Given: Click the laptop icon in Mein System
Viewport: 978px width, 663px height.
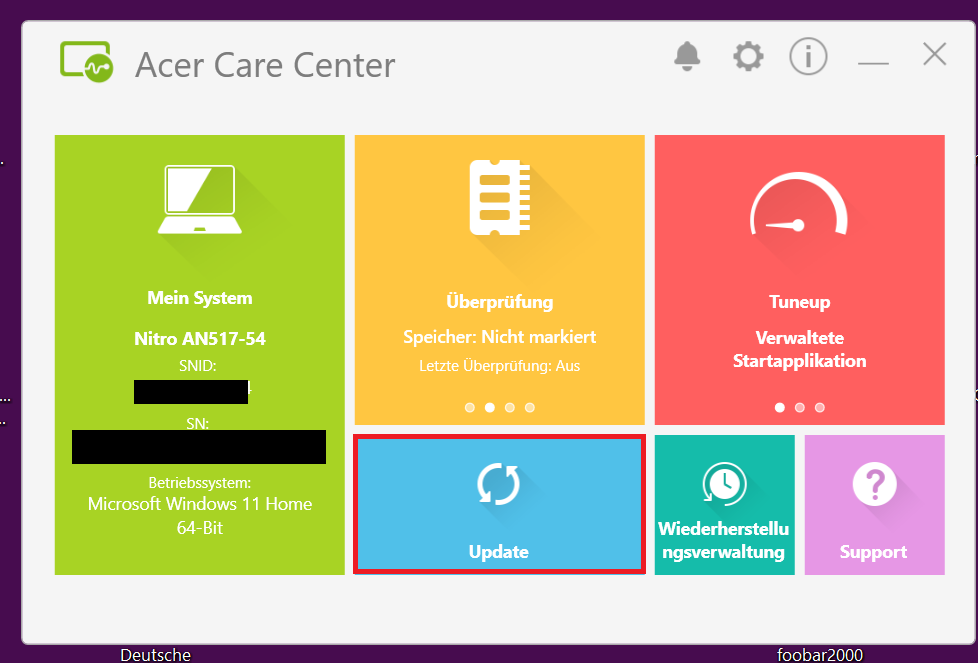Looking at the screenshot, I should [200, 200].
